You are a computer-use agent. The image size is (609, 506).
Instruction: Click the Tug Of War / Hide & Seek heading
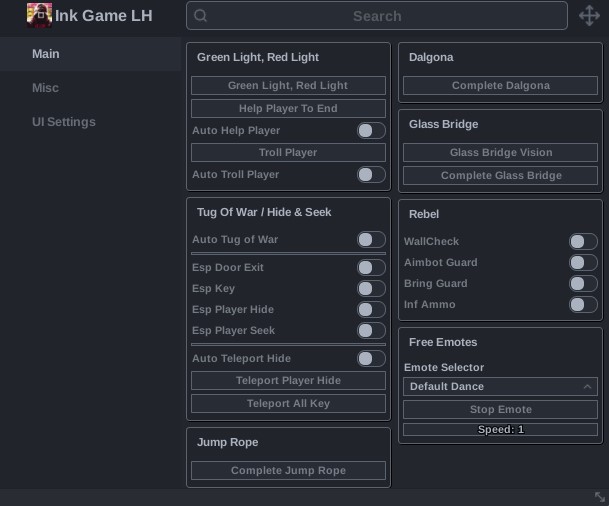point(264,212)
